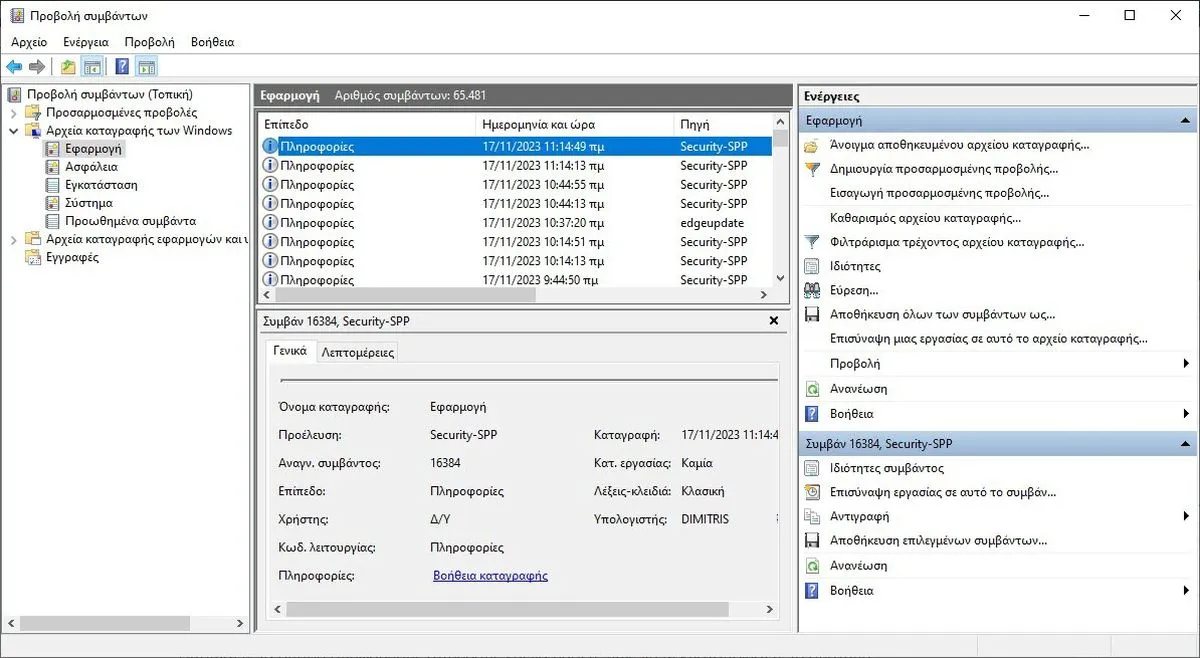
Task: Click the Ανανέωση refresh icon under Εφαρμογή
Action: (x=812, y=389)
